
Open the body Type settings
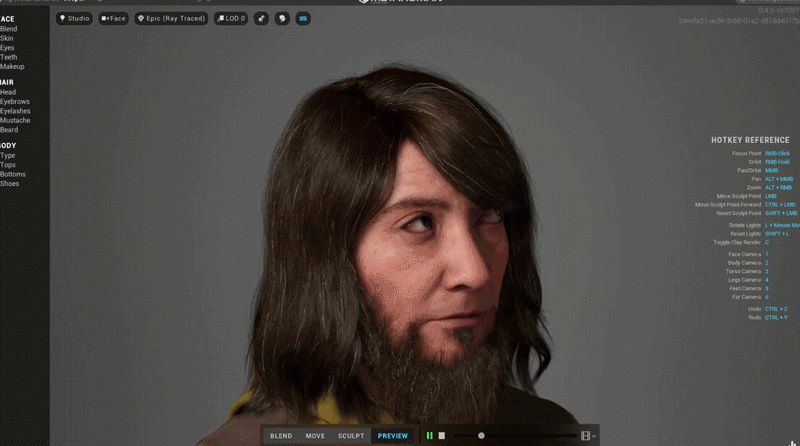(8, 156)
